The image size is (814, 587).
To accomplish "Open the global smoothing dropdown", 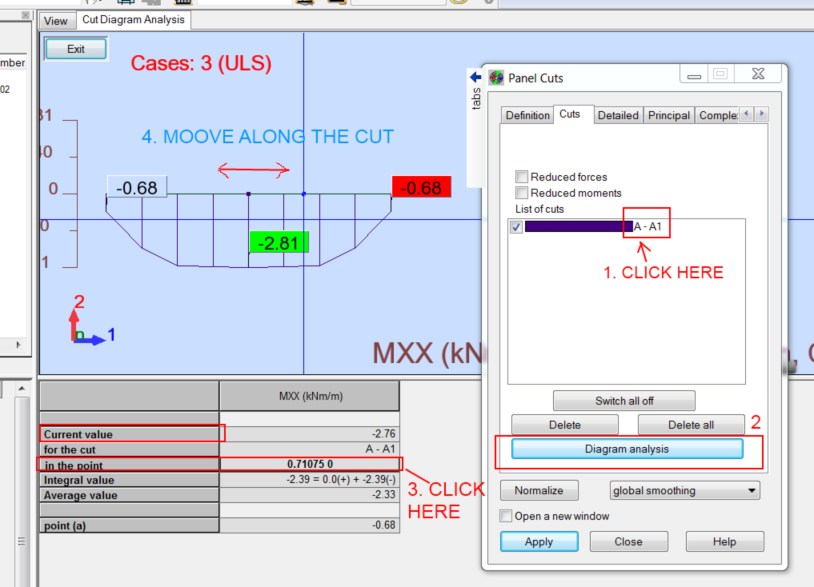I will pyautogui.click(x=684, y=490).
